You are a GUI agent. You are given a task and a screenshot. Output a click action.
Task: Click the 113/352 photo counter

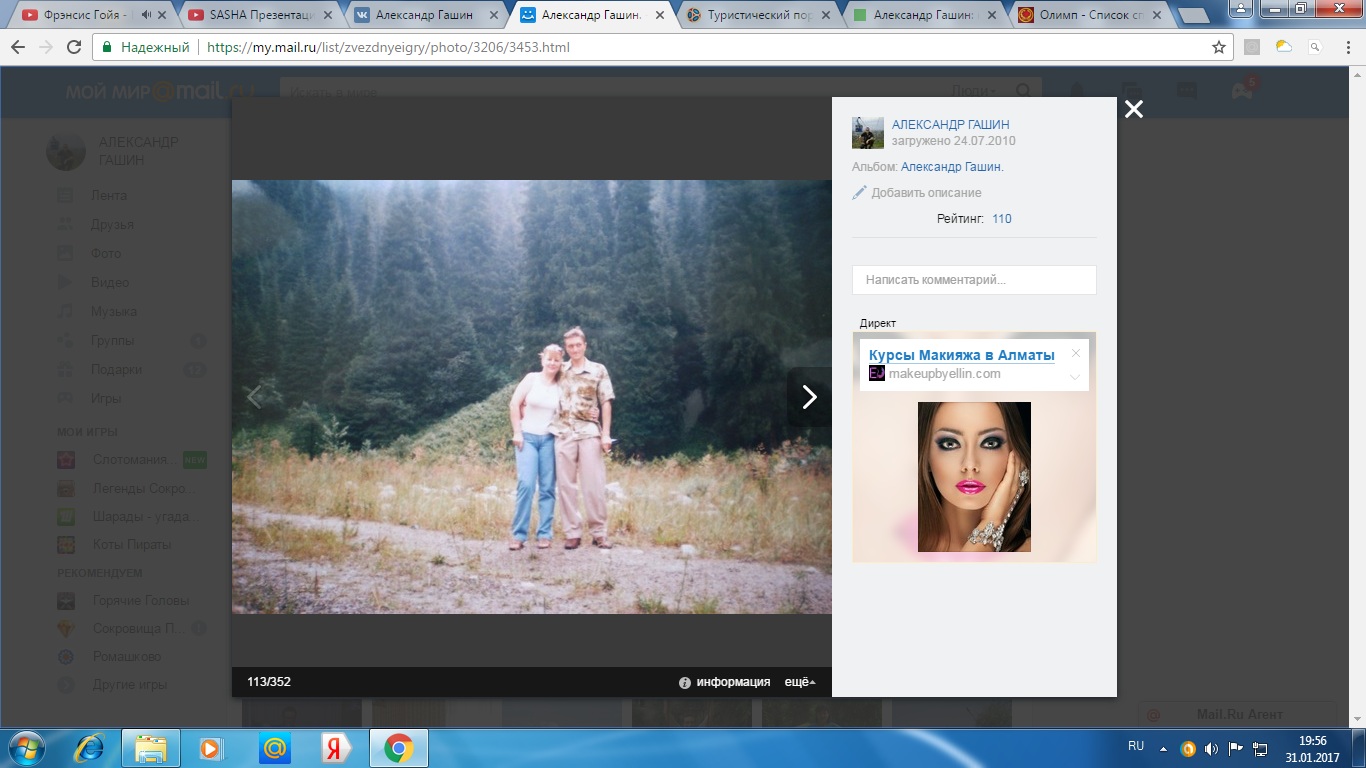click(269, 682)
